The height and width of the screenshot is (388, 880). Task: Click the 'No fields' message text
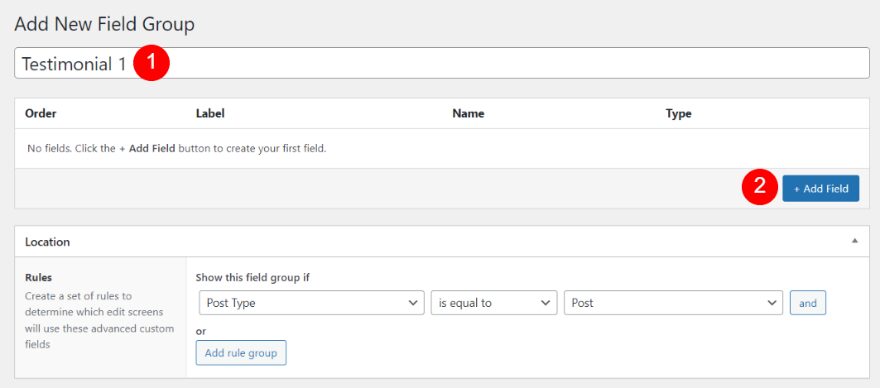coord(176,149)
